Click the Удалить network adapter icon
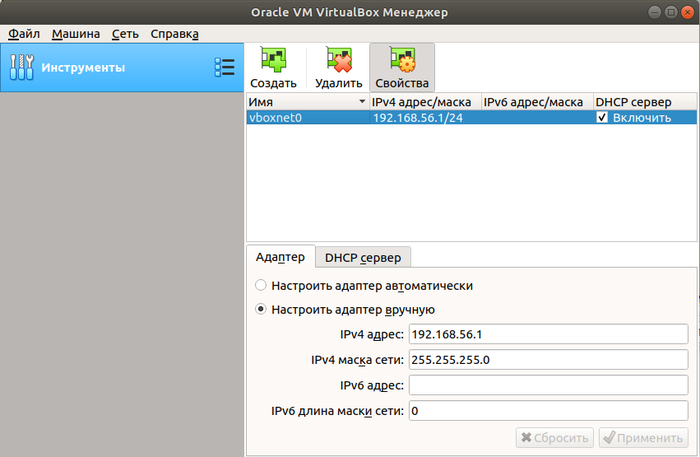The height and width of the screenshot is (457, 700). (338, 62)
